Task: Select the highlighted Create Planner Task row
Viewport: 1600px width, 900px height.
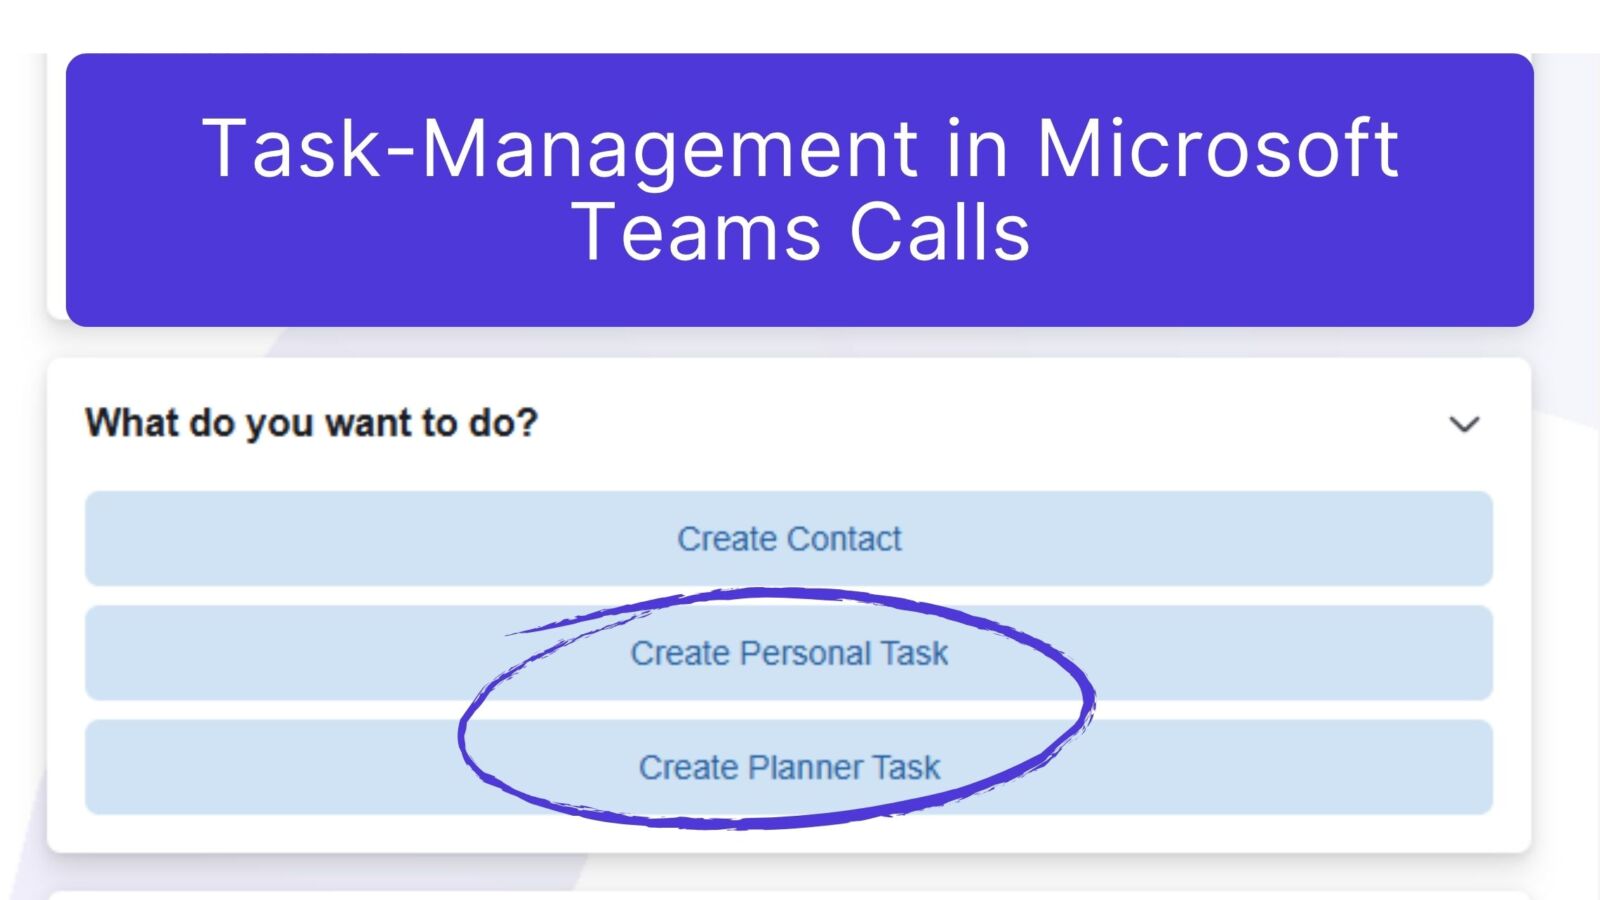Action: (790, 767)
